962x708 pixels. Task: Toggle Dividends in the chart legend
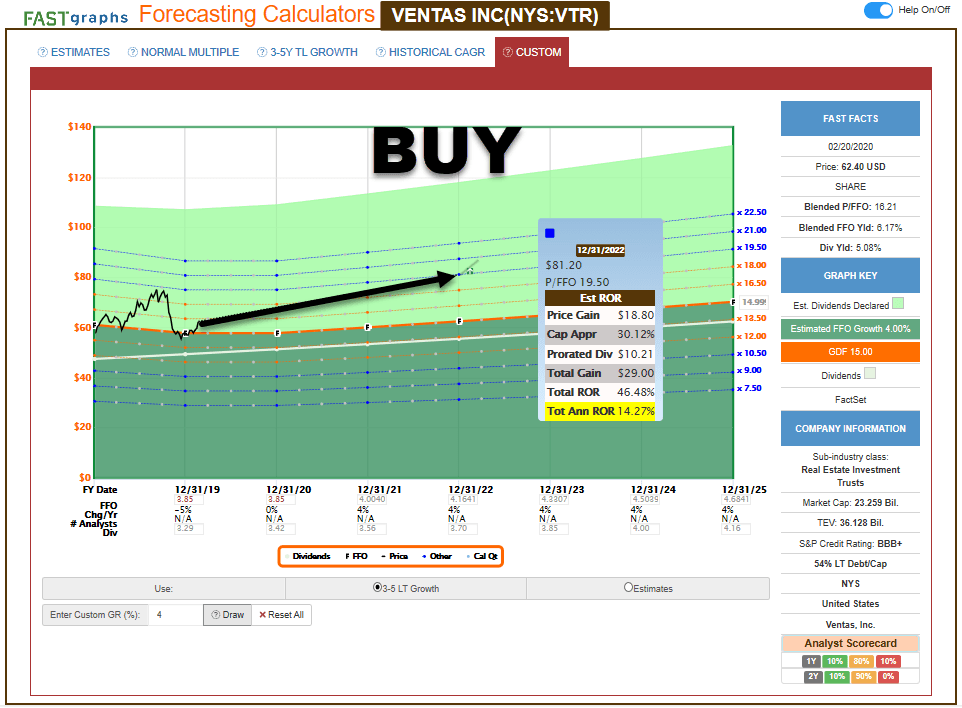coord(309,556)
